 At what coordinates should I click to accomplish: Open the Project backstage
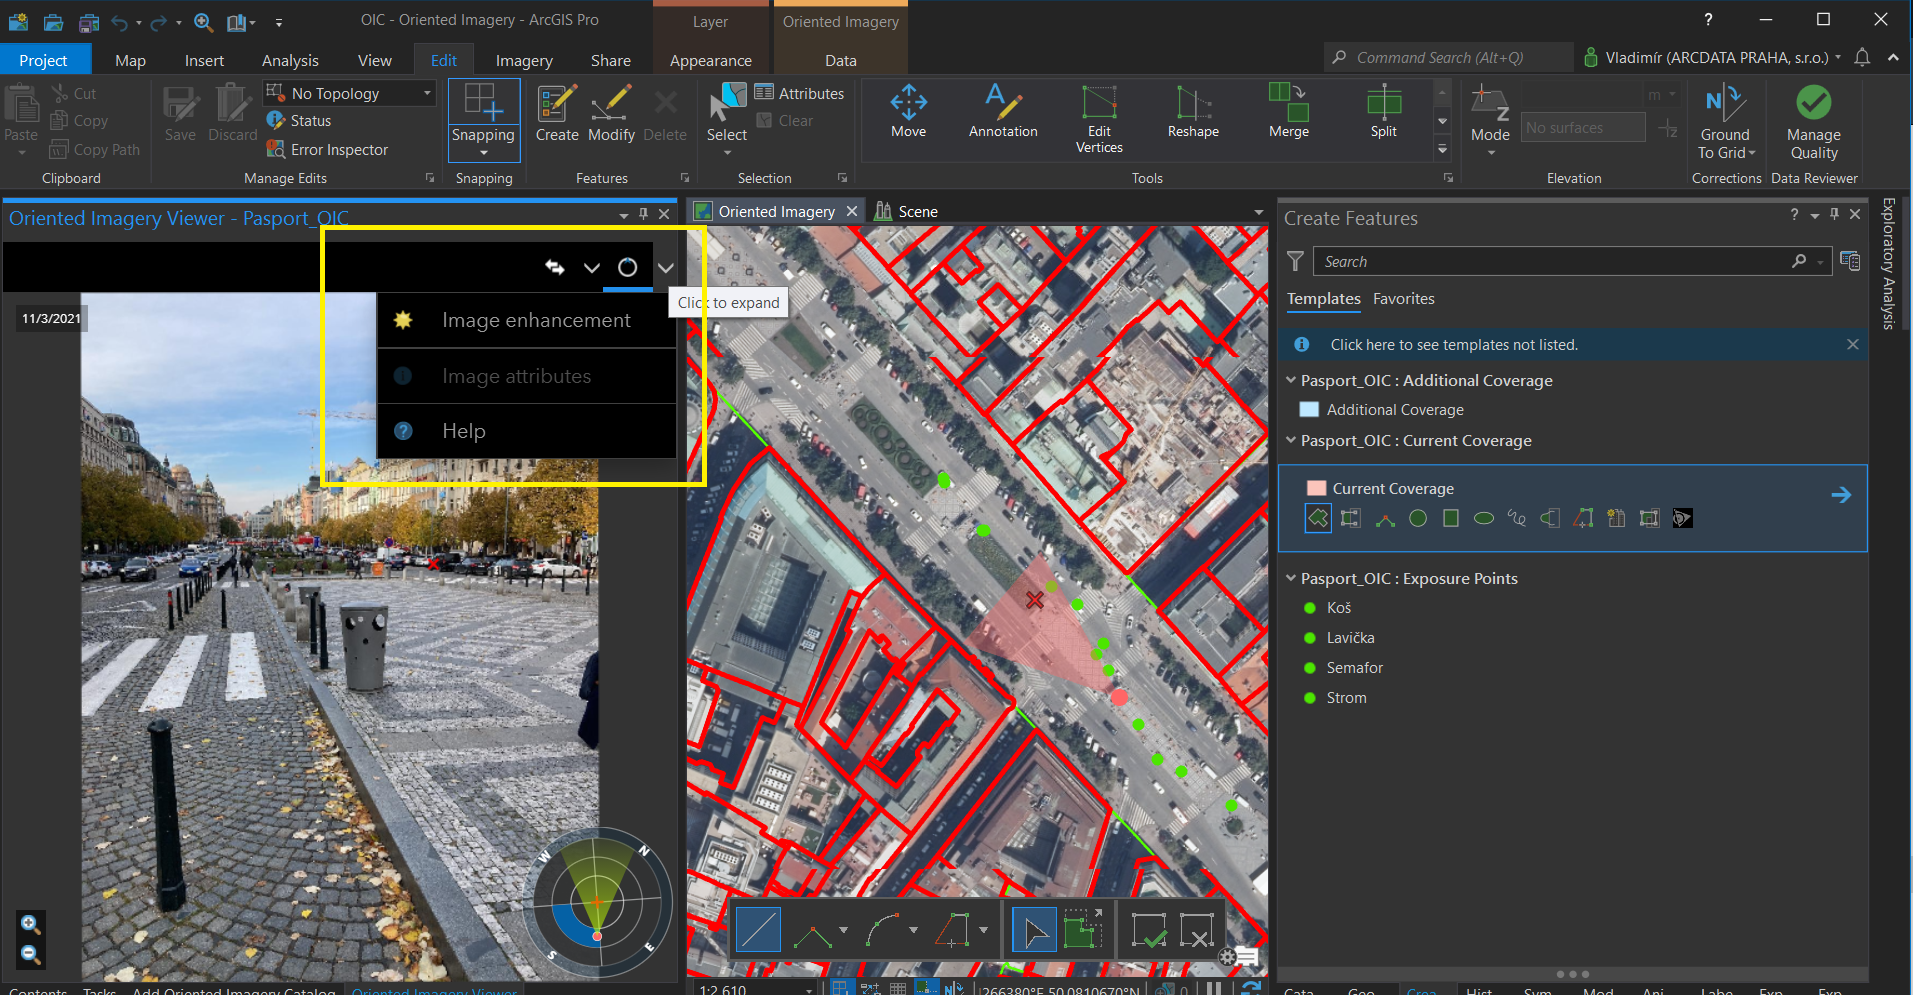pos(43,60)
